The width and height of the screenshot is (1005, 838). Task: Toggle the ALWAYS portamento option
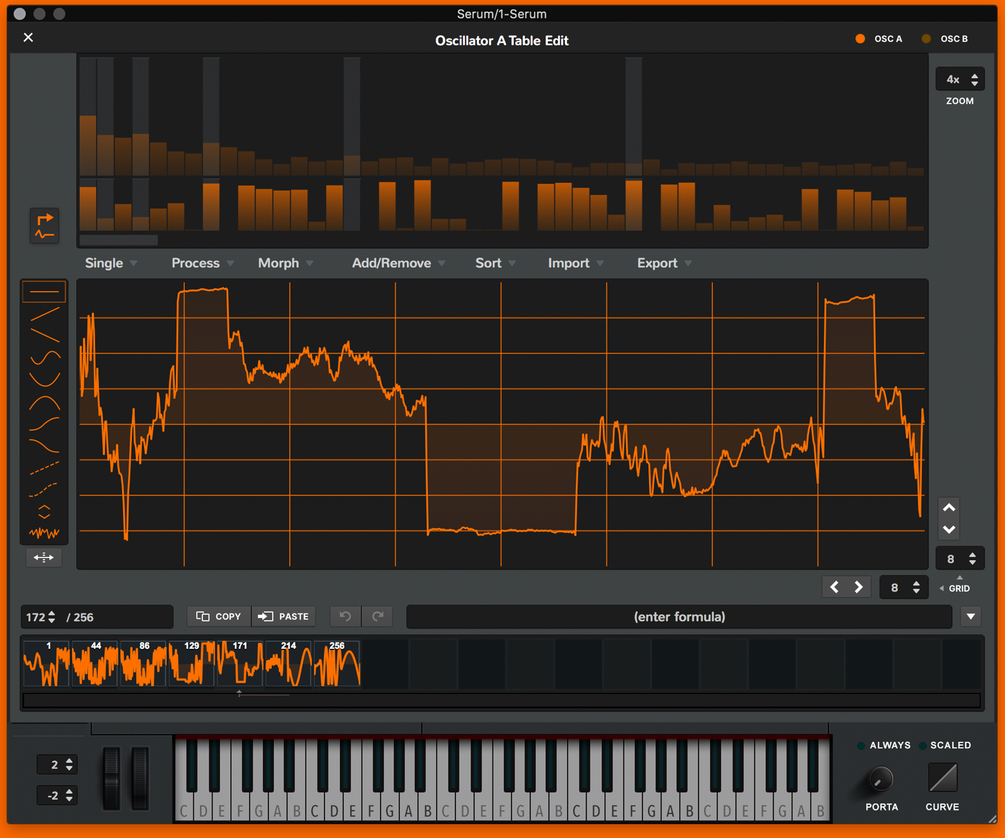(x=884, y=745)
